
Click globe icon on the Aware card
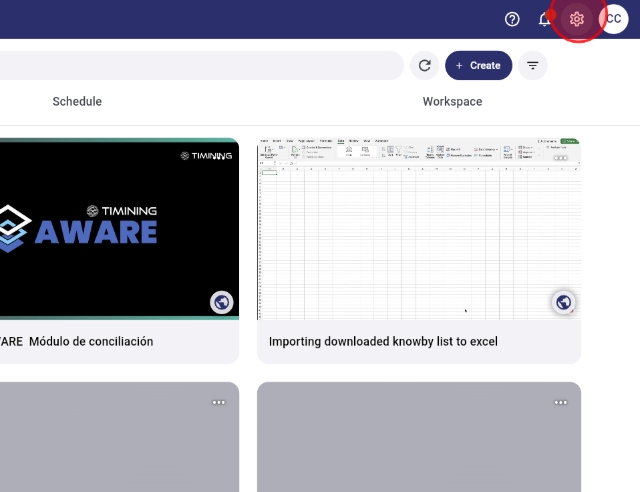[222, 303]
